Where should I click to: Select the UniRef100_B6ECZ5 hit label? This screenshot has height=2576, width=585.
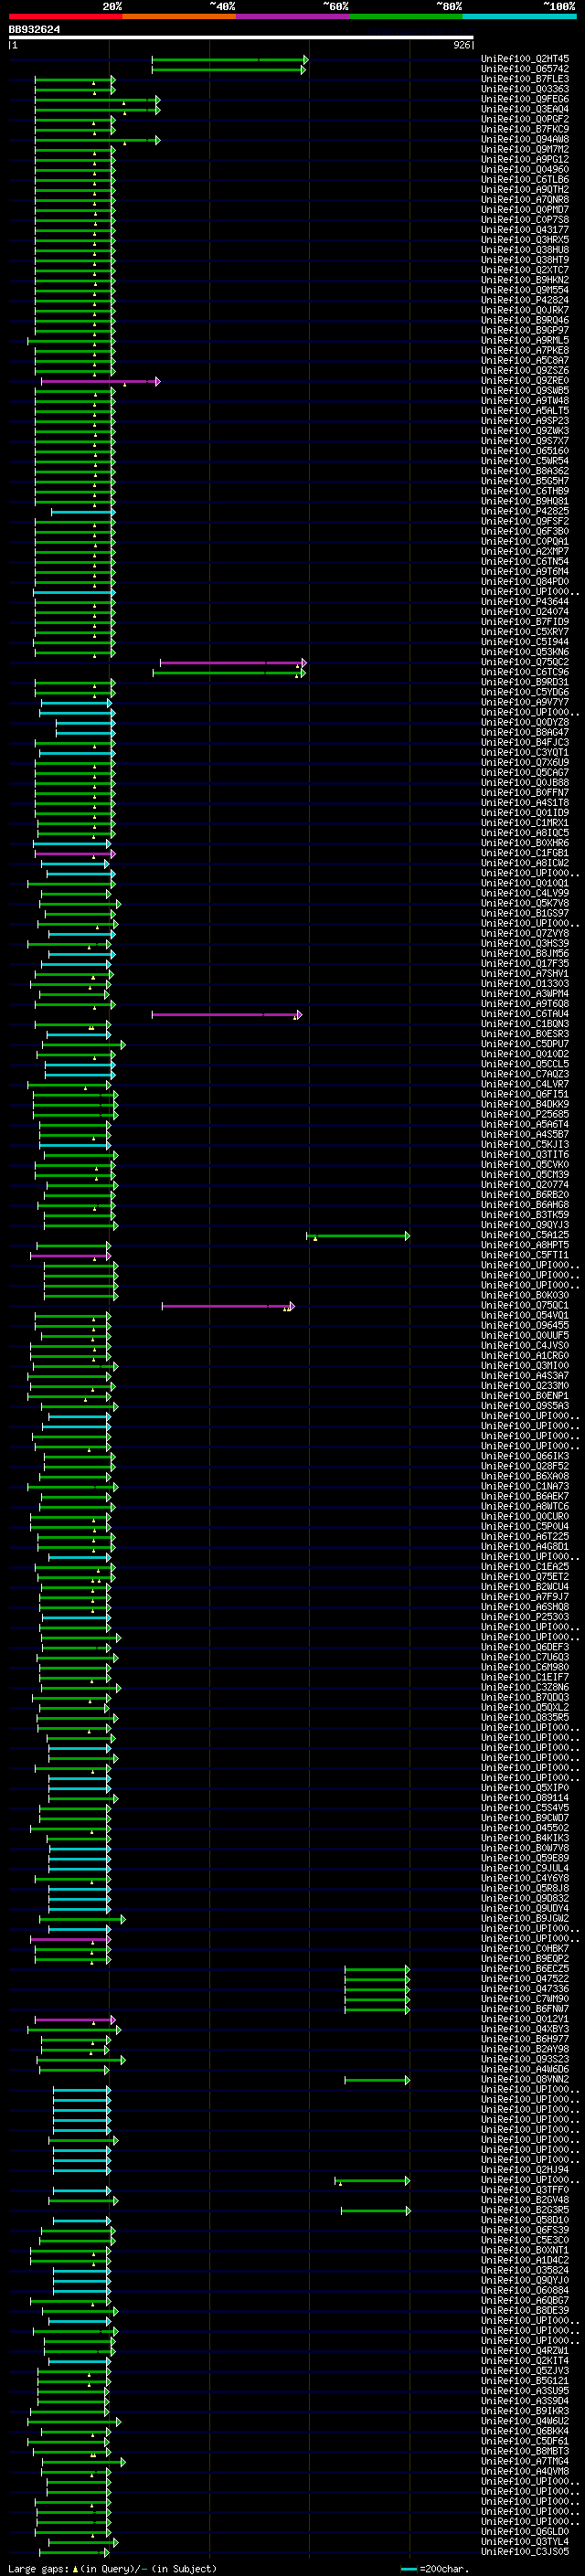(525, 1969)
